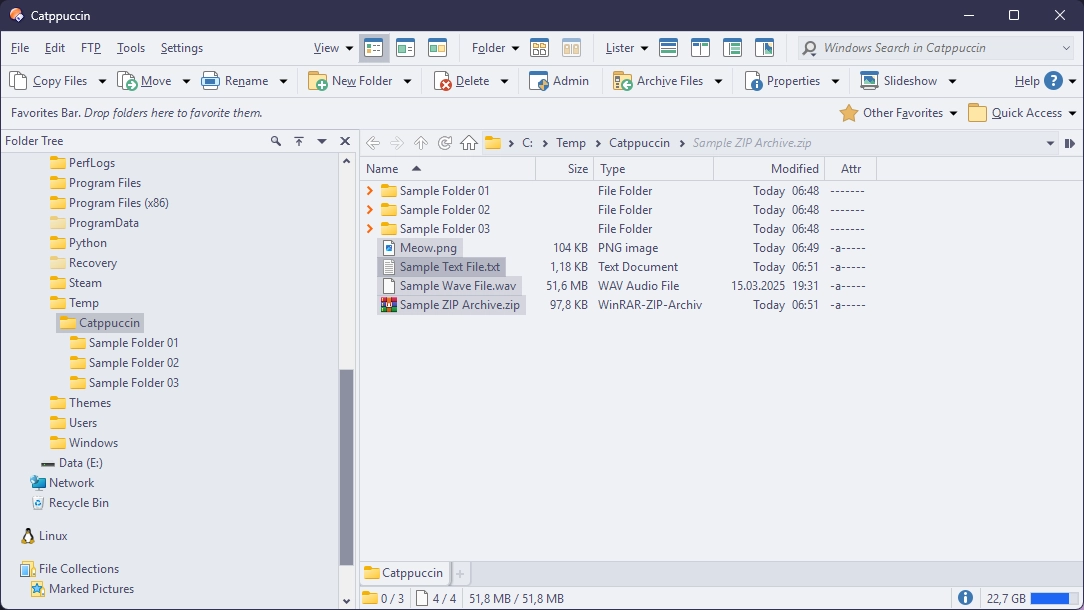Click the Move button
The width and height of the screenshot is (1084, 610).
point(145,81)
